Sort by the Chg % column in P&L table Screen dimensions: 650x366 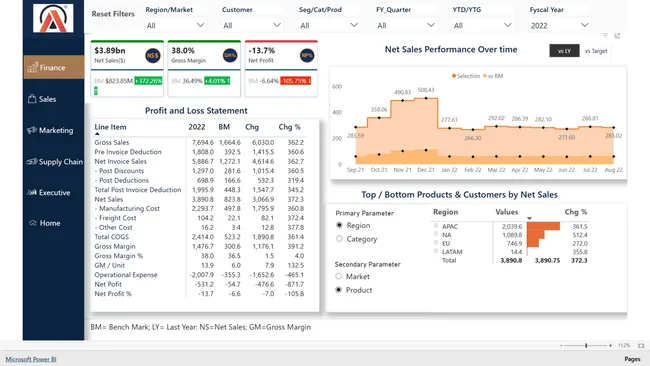tap(289, 127)
